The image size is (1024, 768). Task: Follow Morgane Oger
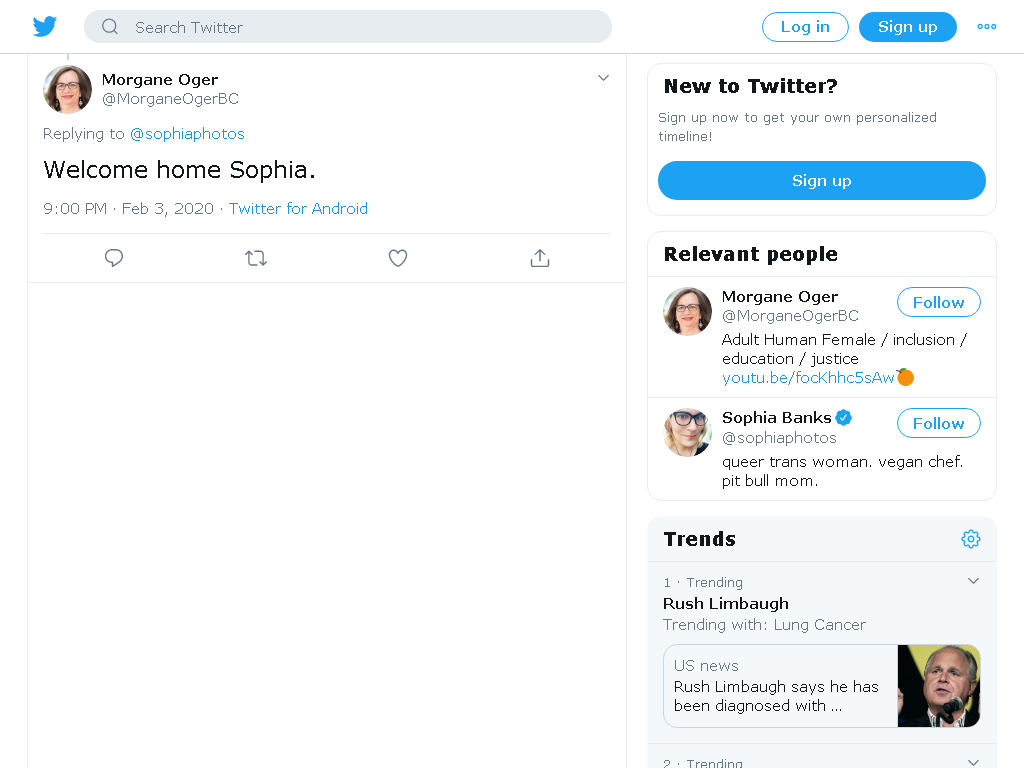point(938,302)
